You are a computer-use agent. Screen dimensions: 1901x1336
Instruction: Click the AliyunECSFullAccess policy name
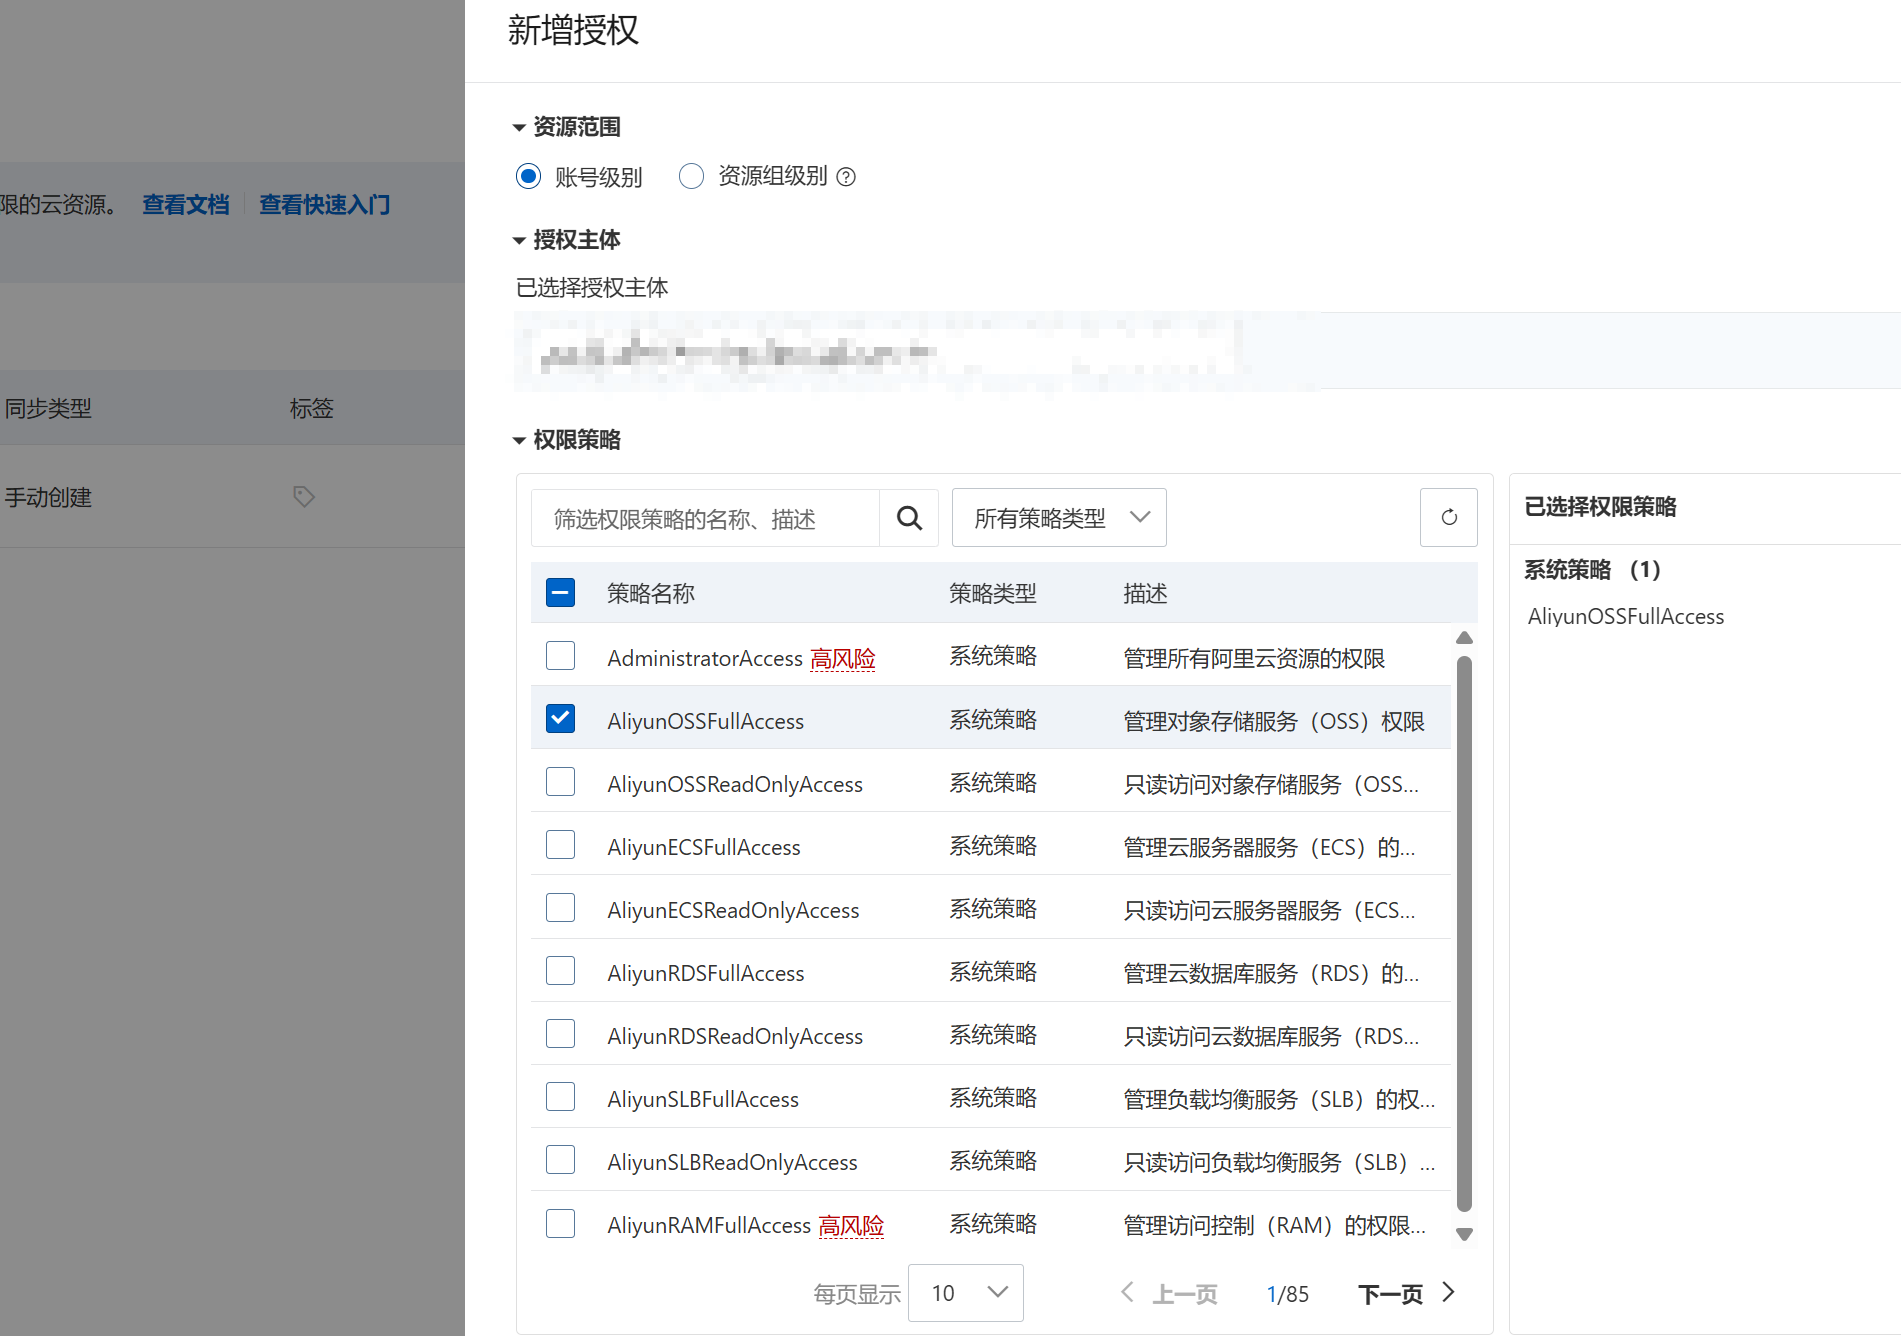(704, 848)
